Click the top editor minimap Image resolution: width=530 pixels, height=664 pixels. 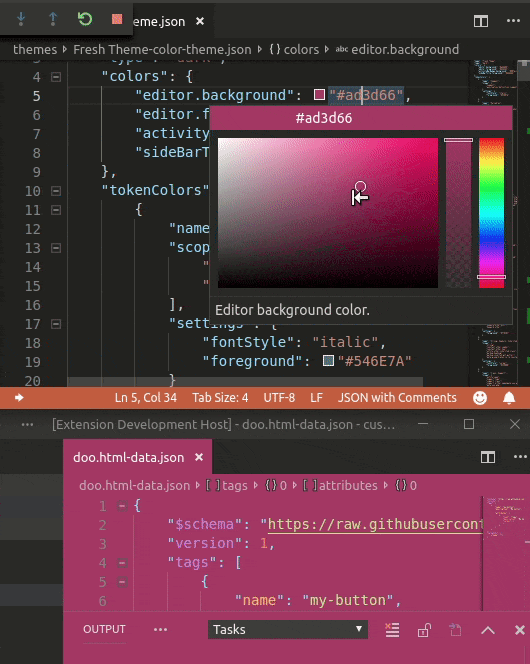click(493, 223)
